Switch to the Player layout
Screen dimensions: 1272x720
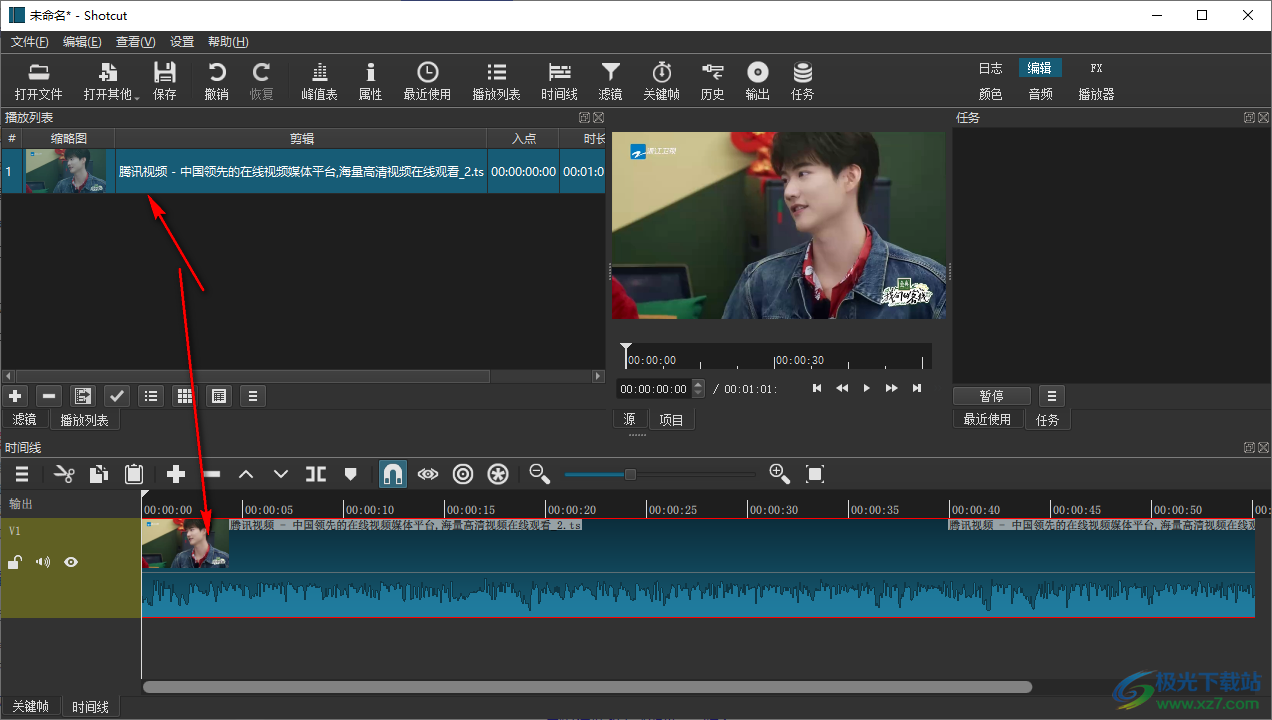pyautogui.click(x=1096, y=94)
